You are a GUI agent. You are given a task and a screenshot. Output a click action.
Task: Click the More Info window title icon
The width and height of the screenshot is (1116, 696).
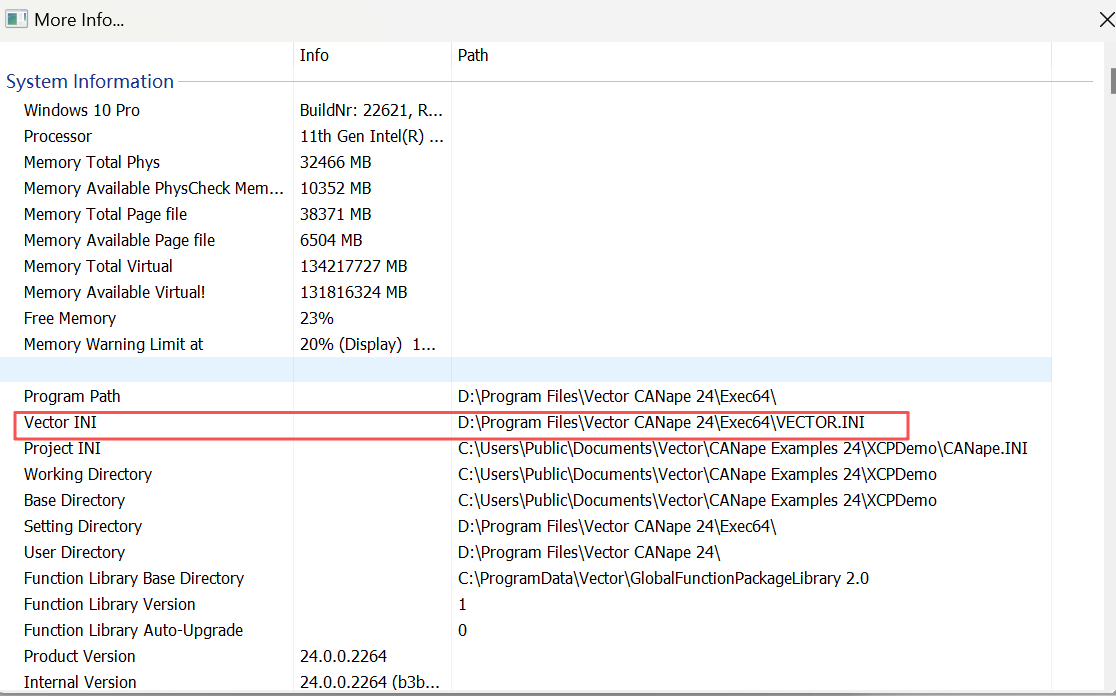16,19
